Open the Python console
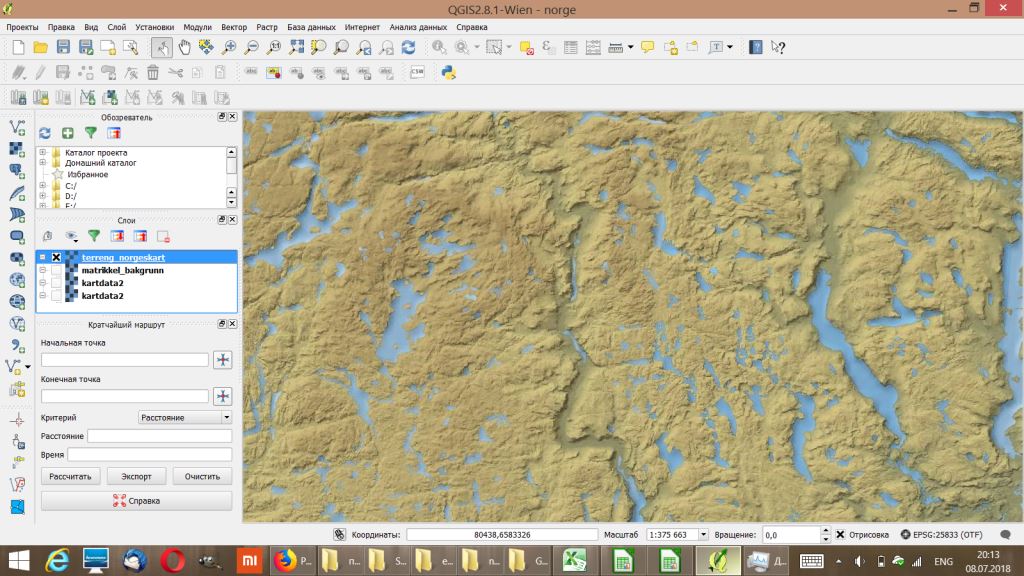1024x576 pixels. [449, 72]
